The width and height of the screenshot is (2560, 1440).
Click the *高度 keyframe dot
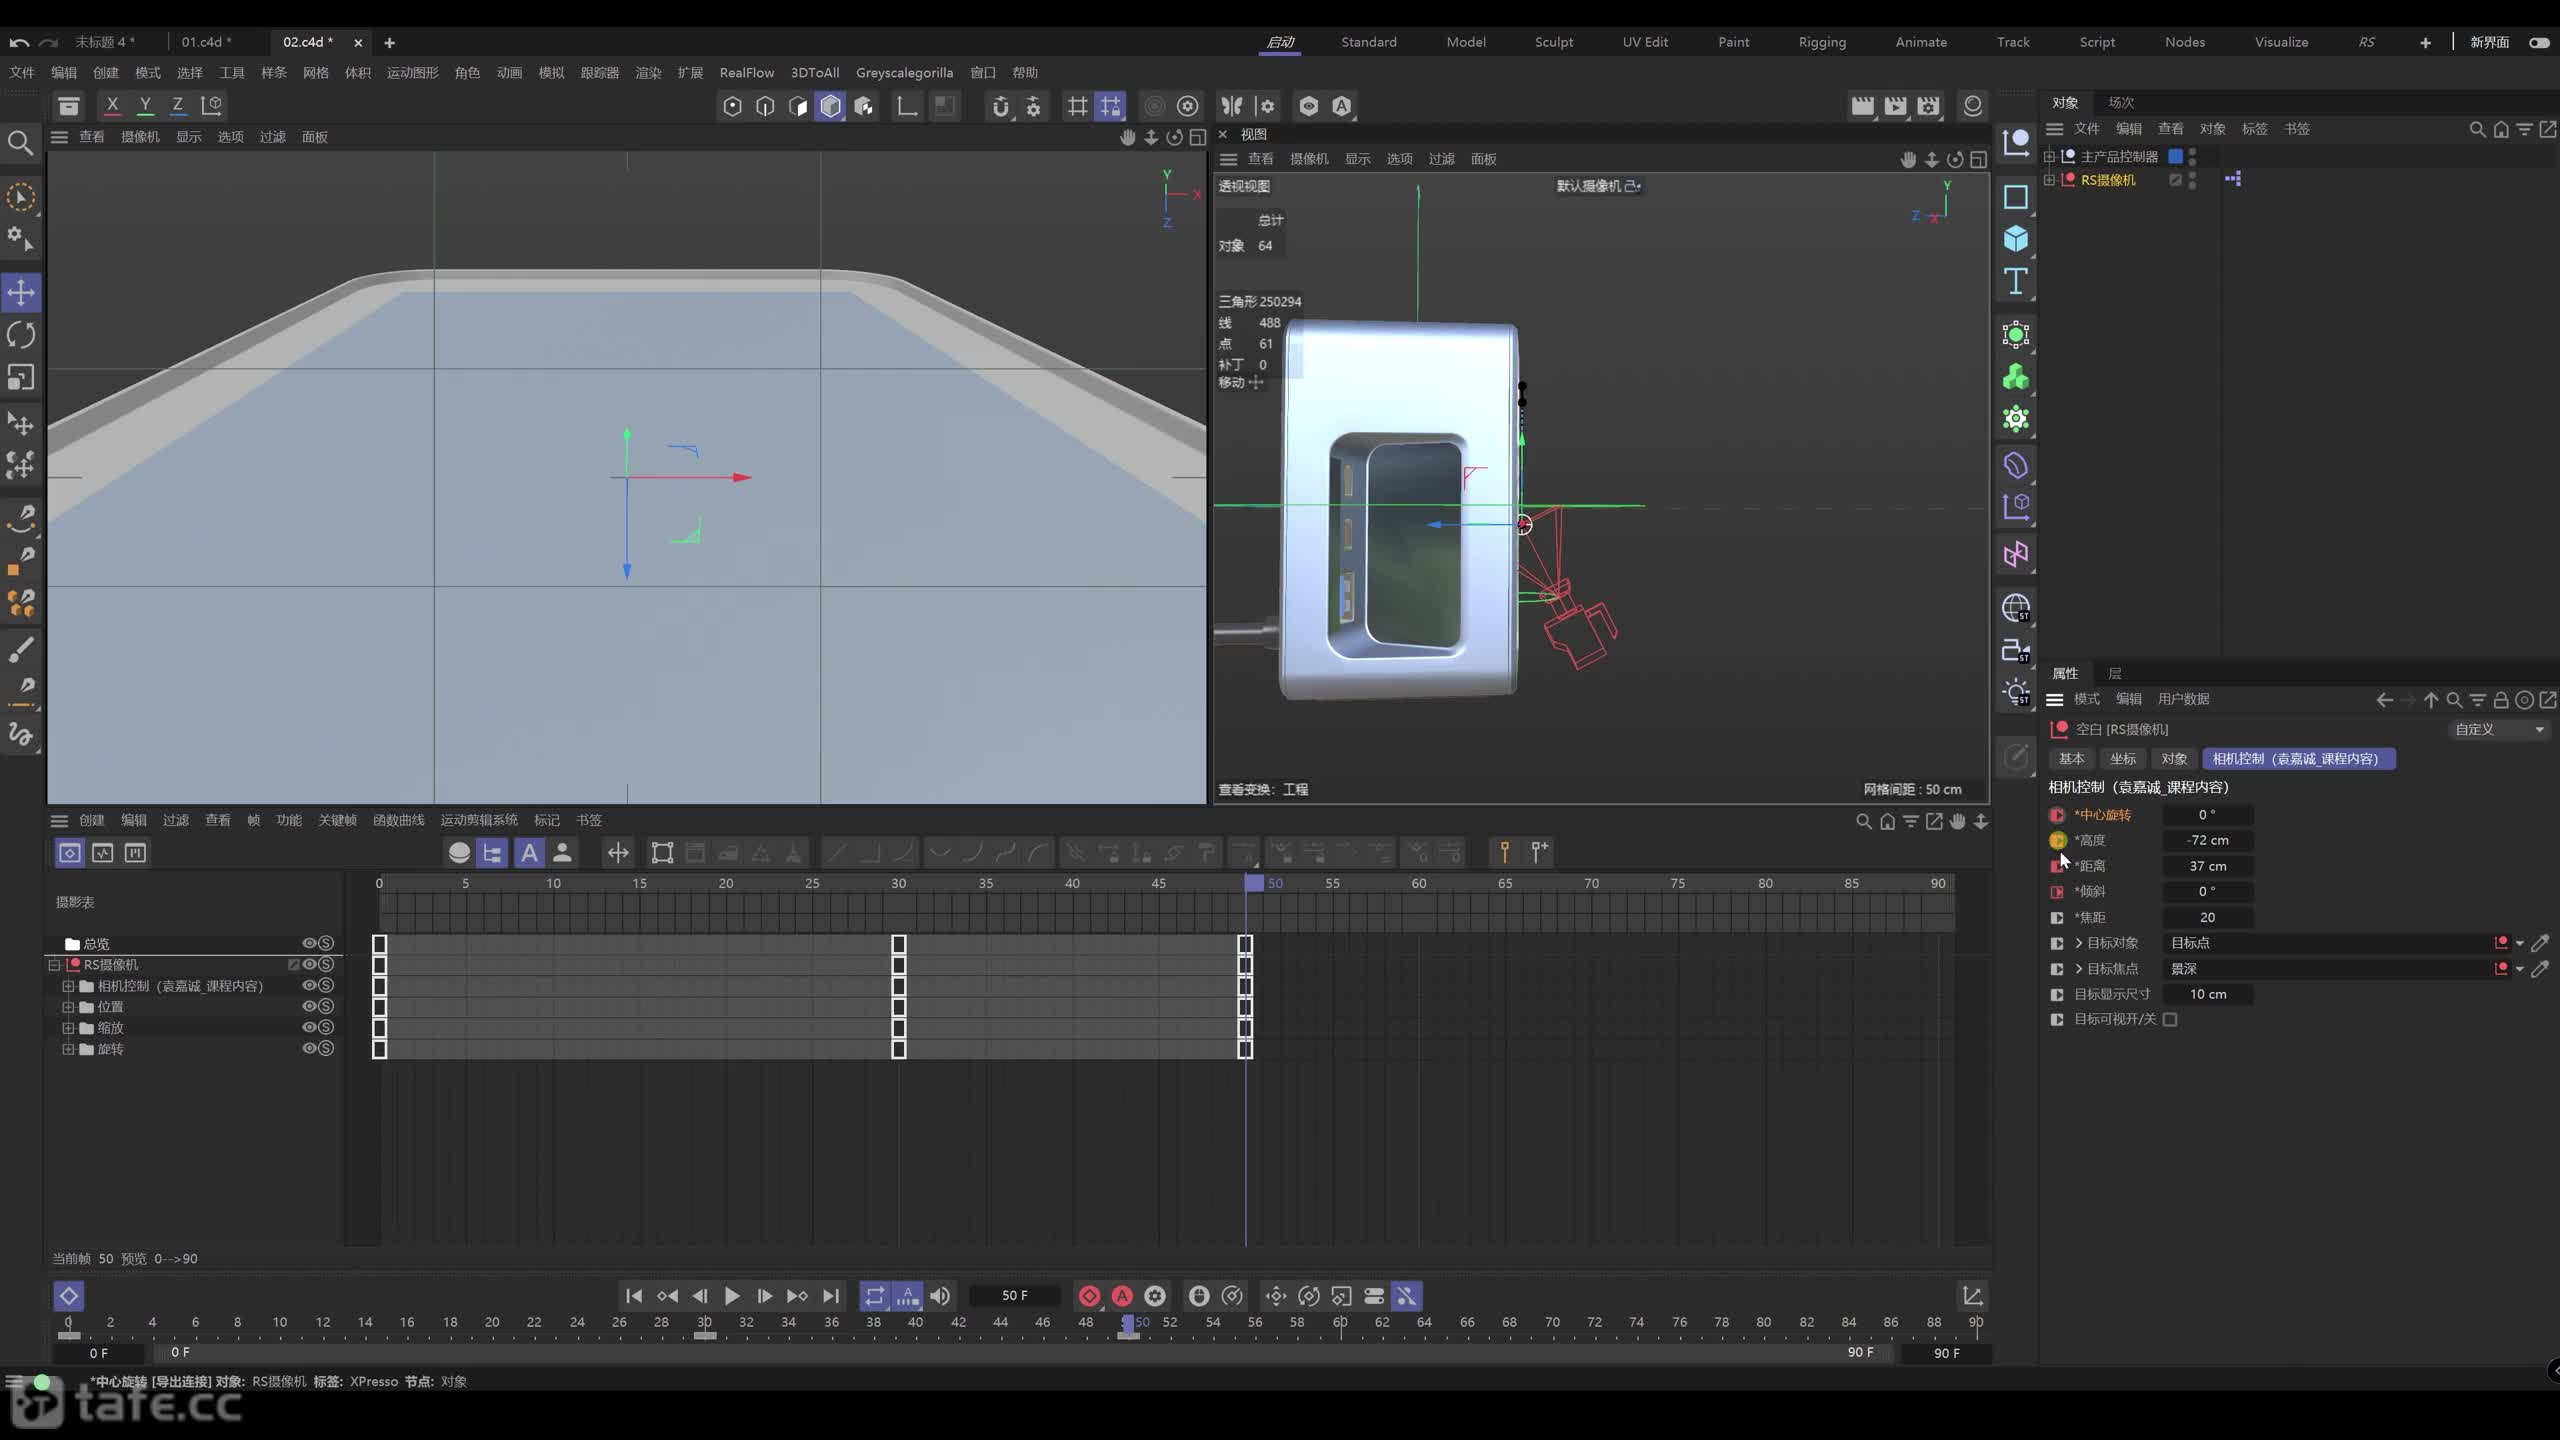(x=2057, y=840)
